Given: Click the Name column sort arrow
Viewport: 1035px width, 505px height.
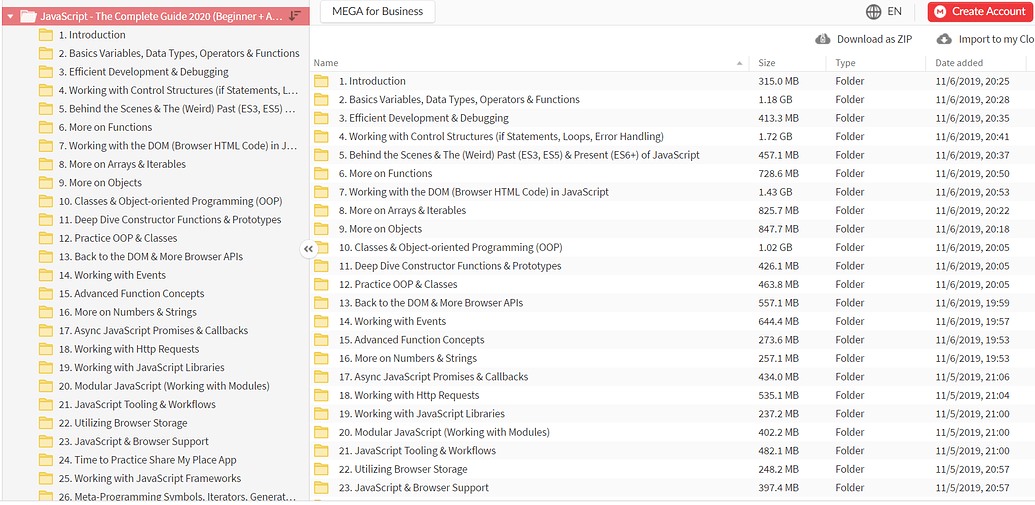Looking at the screenshot, I should (x=739, y=63).
